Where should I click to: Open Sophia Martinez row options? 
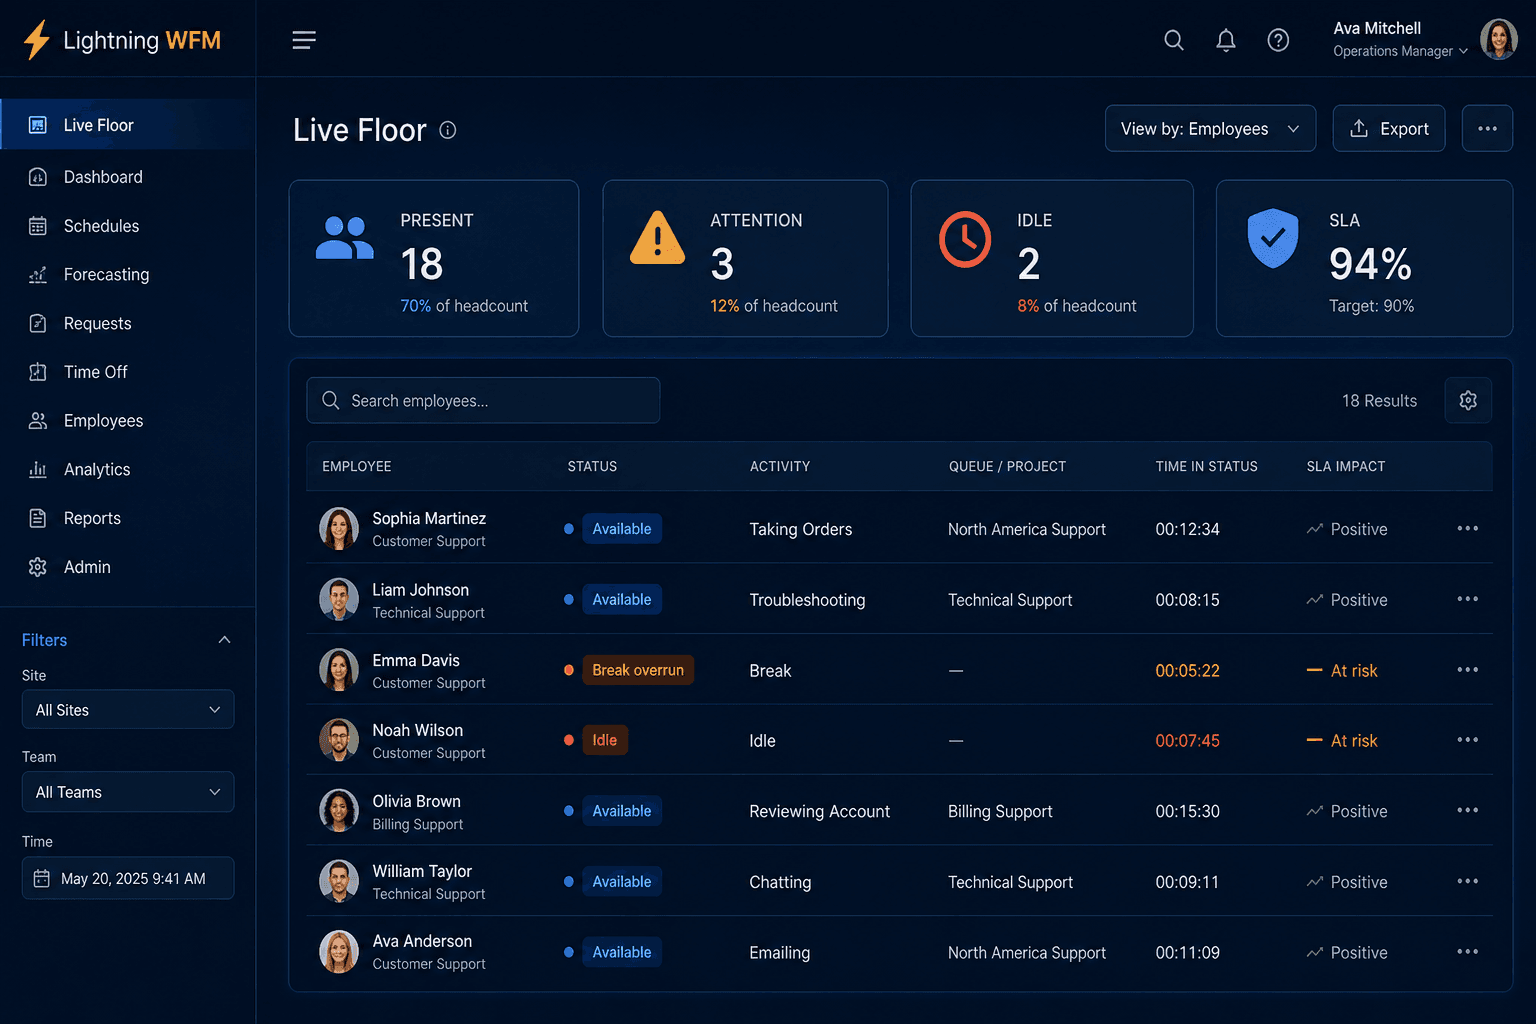click(1467, 528)
